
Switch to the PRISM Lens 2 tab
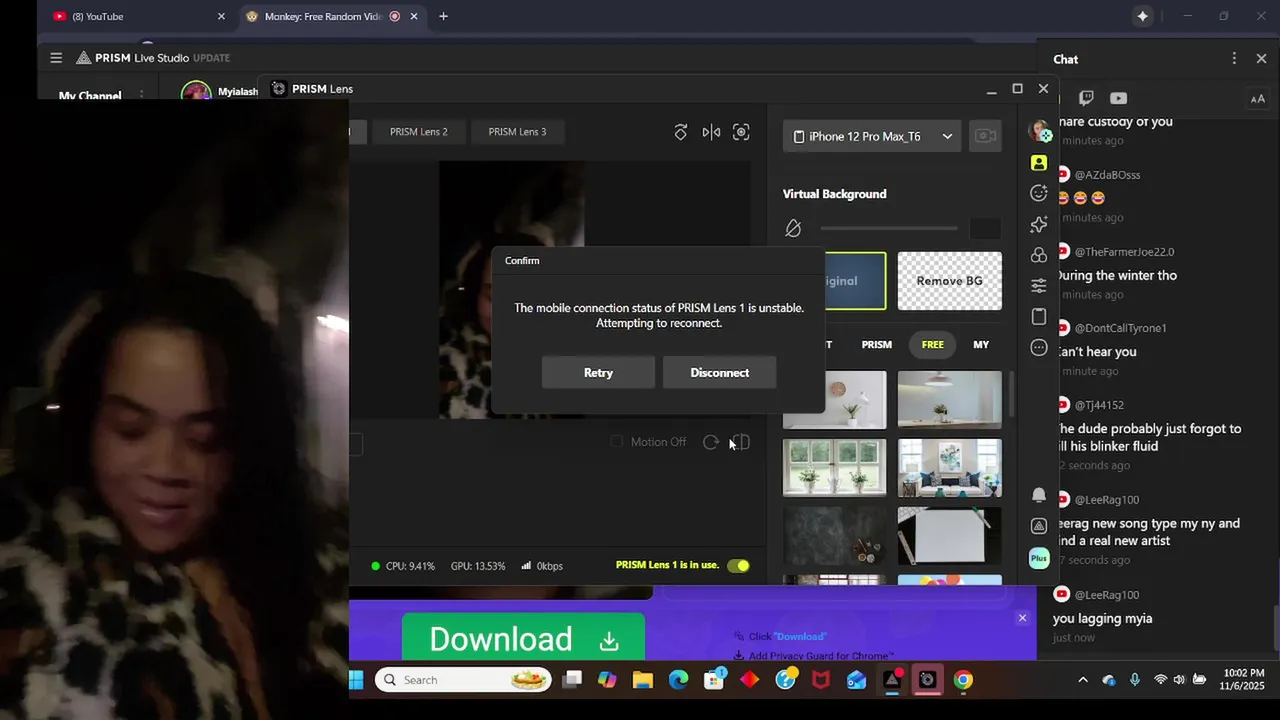pos(418,131)
